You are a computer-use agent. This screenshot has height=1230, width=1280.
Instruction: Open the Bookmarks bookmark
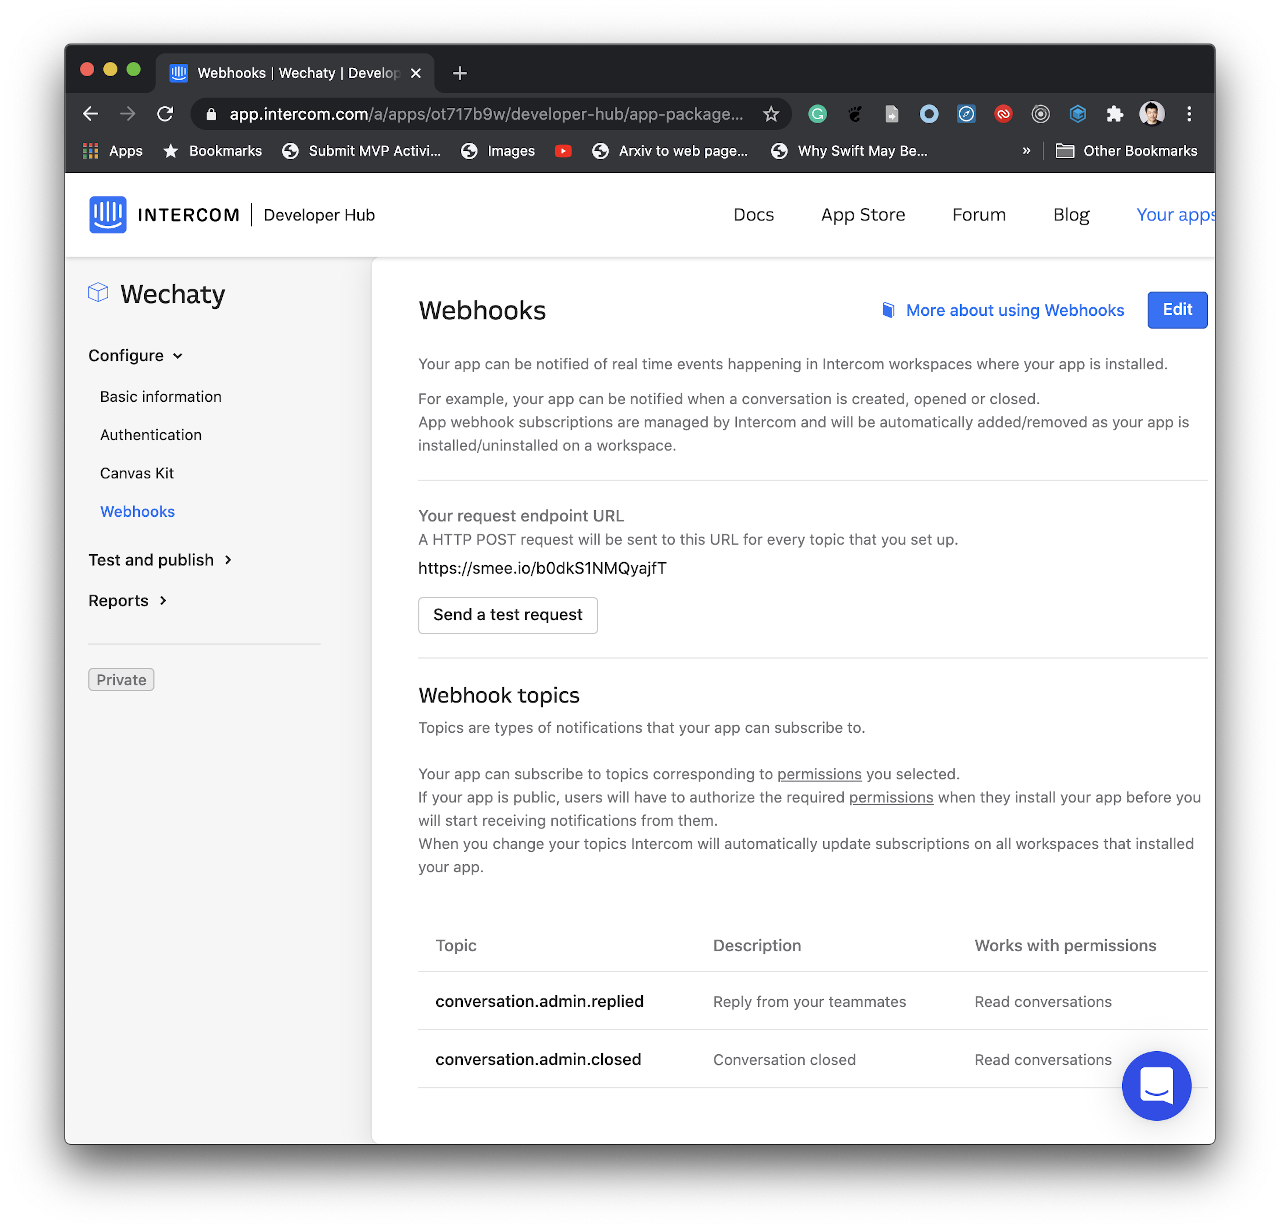pos(212,151)
